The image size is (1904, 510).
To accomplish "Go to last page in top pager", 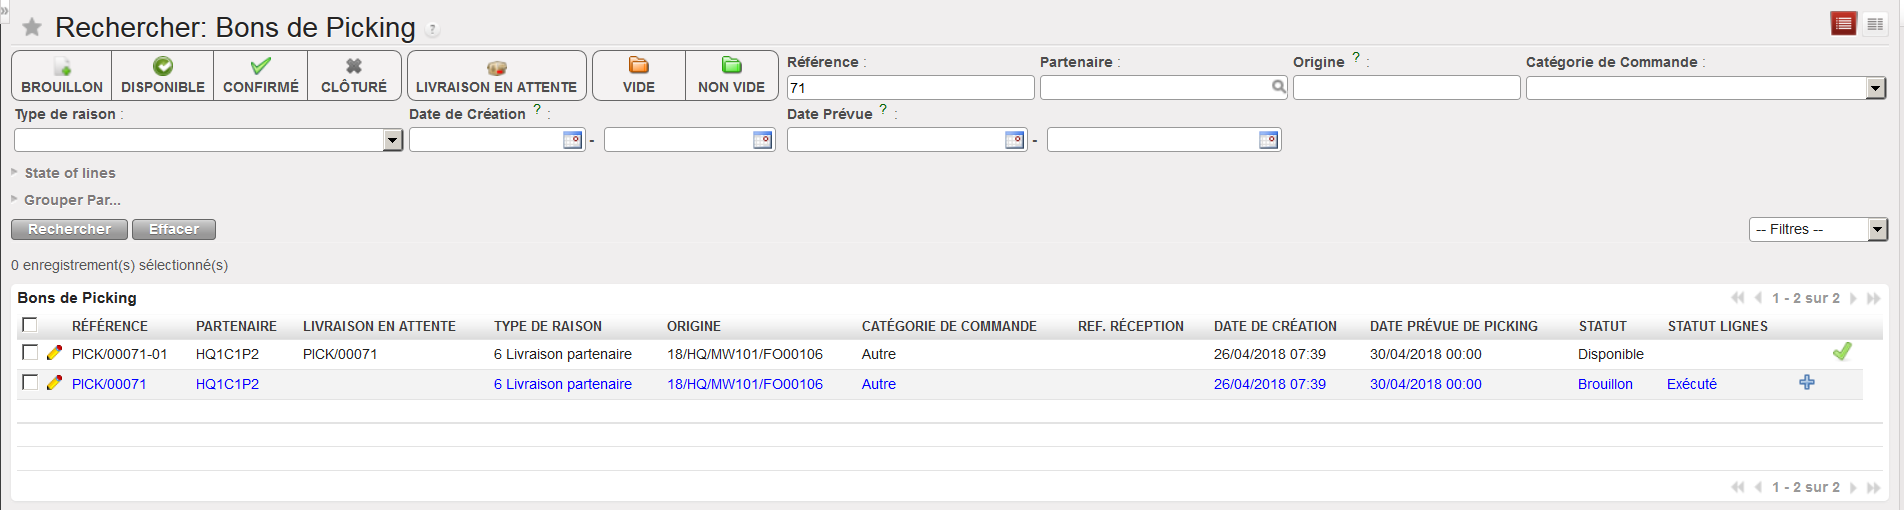I will point(1873,298).
